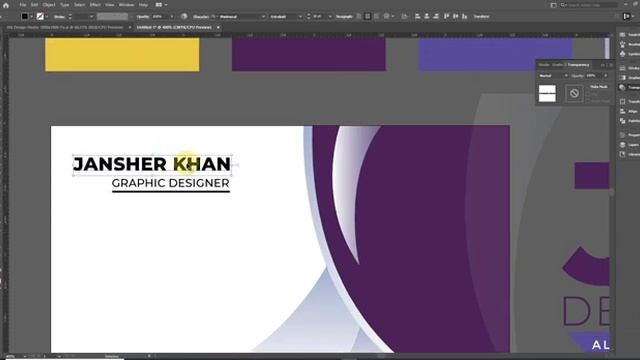Open the font size dropdown arrow
640x360 pixels.
(330, 17)
